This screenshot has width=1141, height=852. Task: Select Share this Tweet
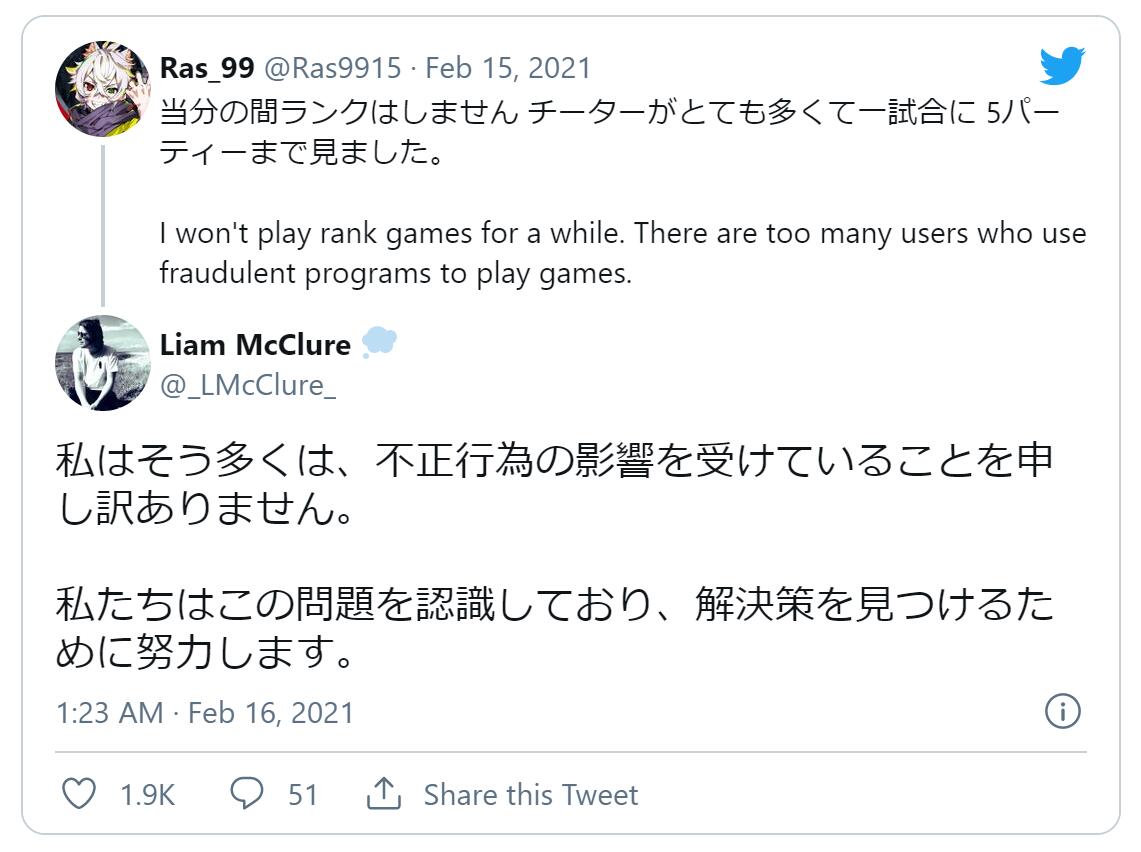tap(530, 795)
